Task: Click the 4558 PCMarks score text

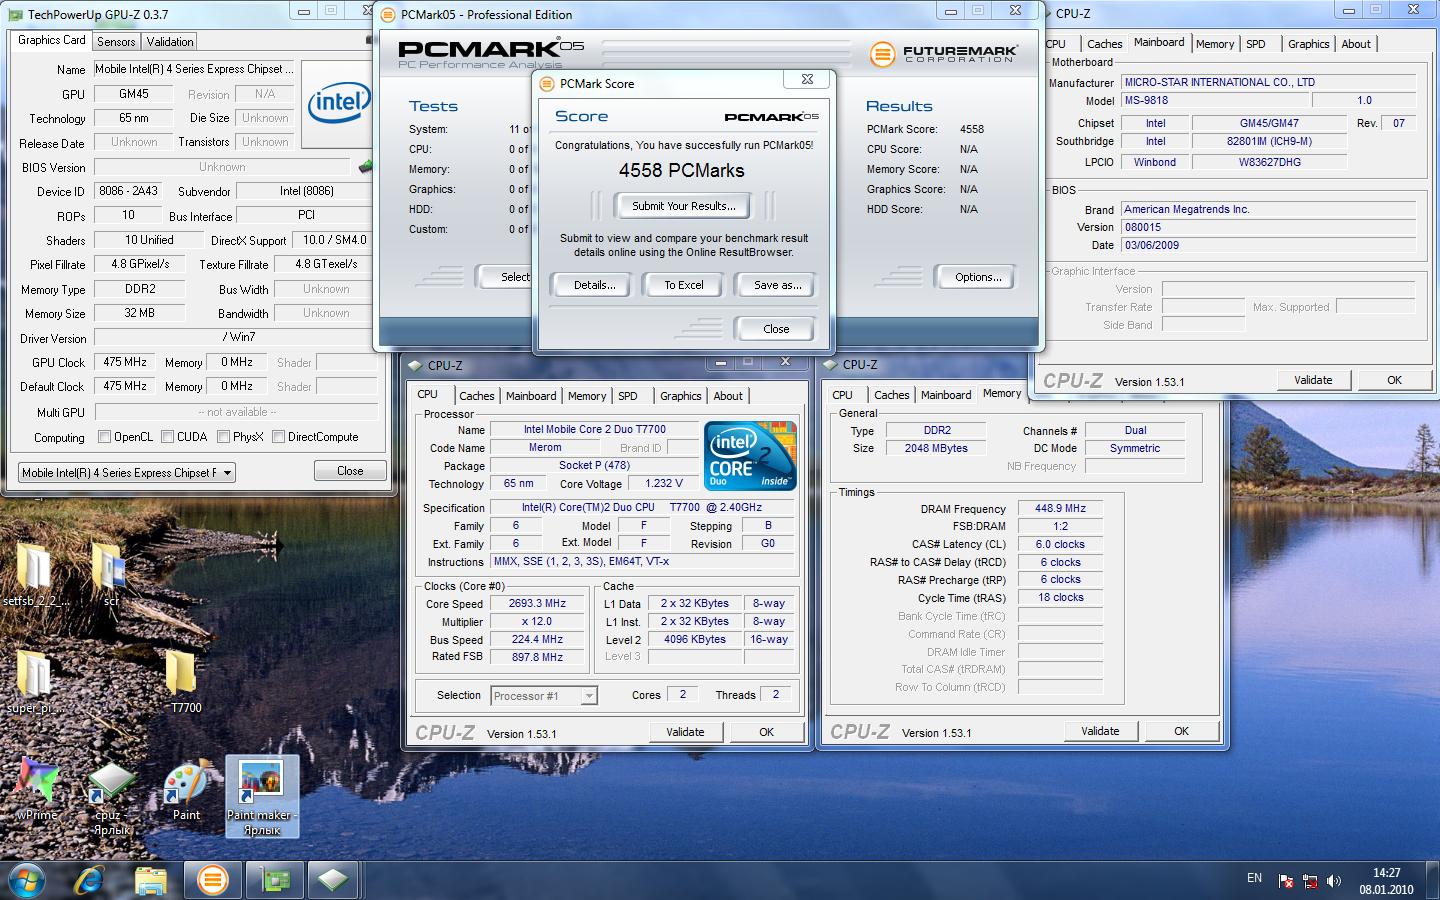Action: (x=681, y=170)
